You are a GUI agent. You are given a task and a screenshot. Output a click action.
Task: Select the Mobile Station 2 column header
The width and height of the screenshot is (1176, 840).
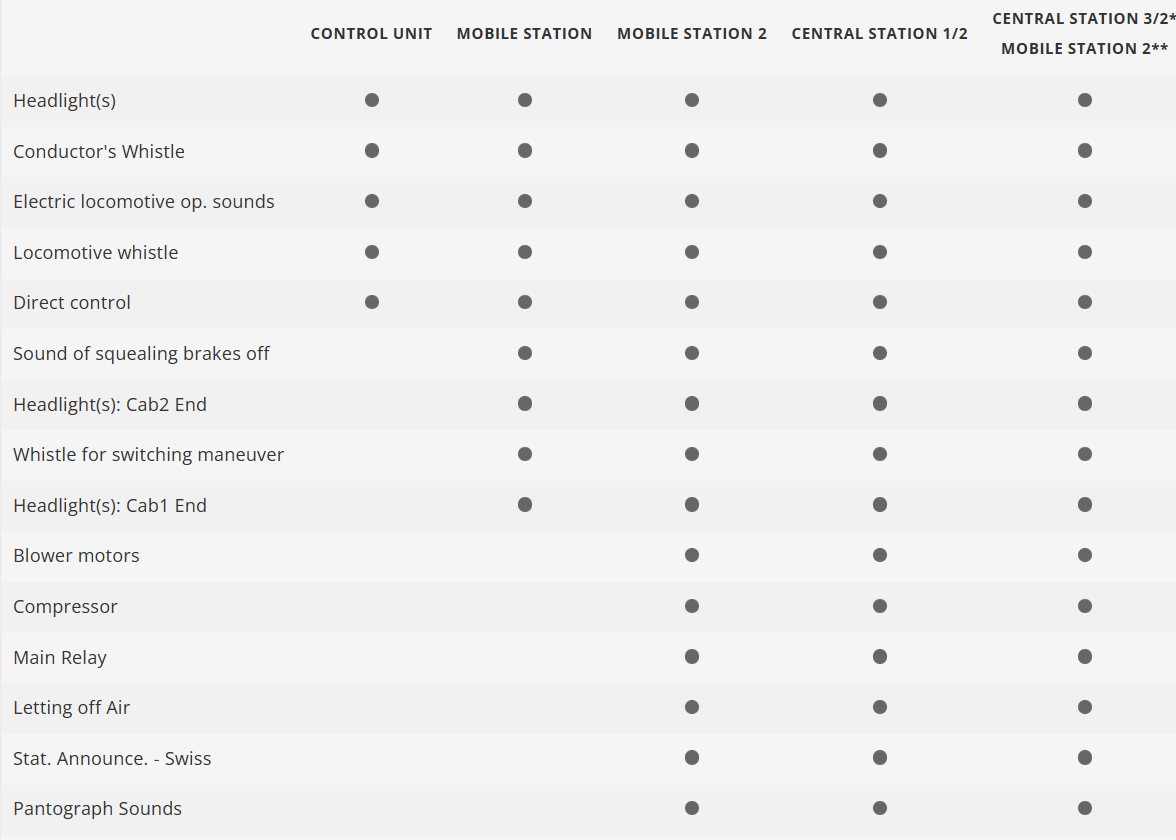[692, 34]
